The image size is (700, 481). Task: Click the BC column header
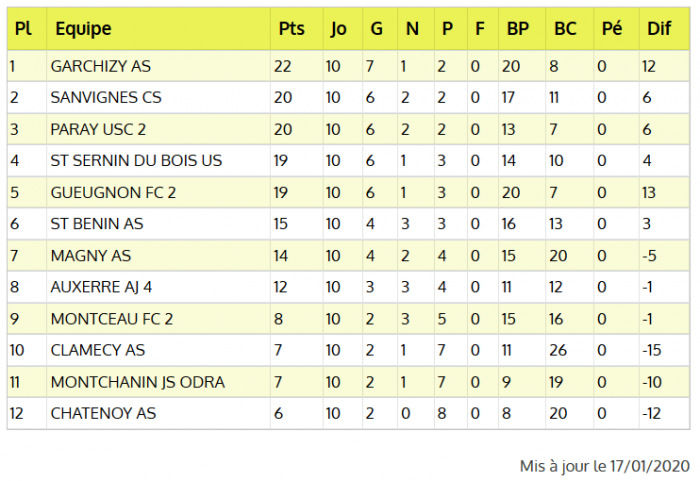565,29
